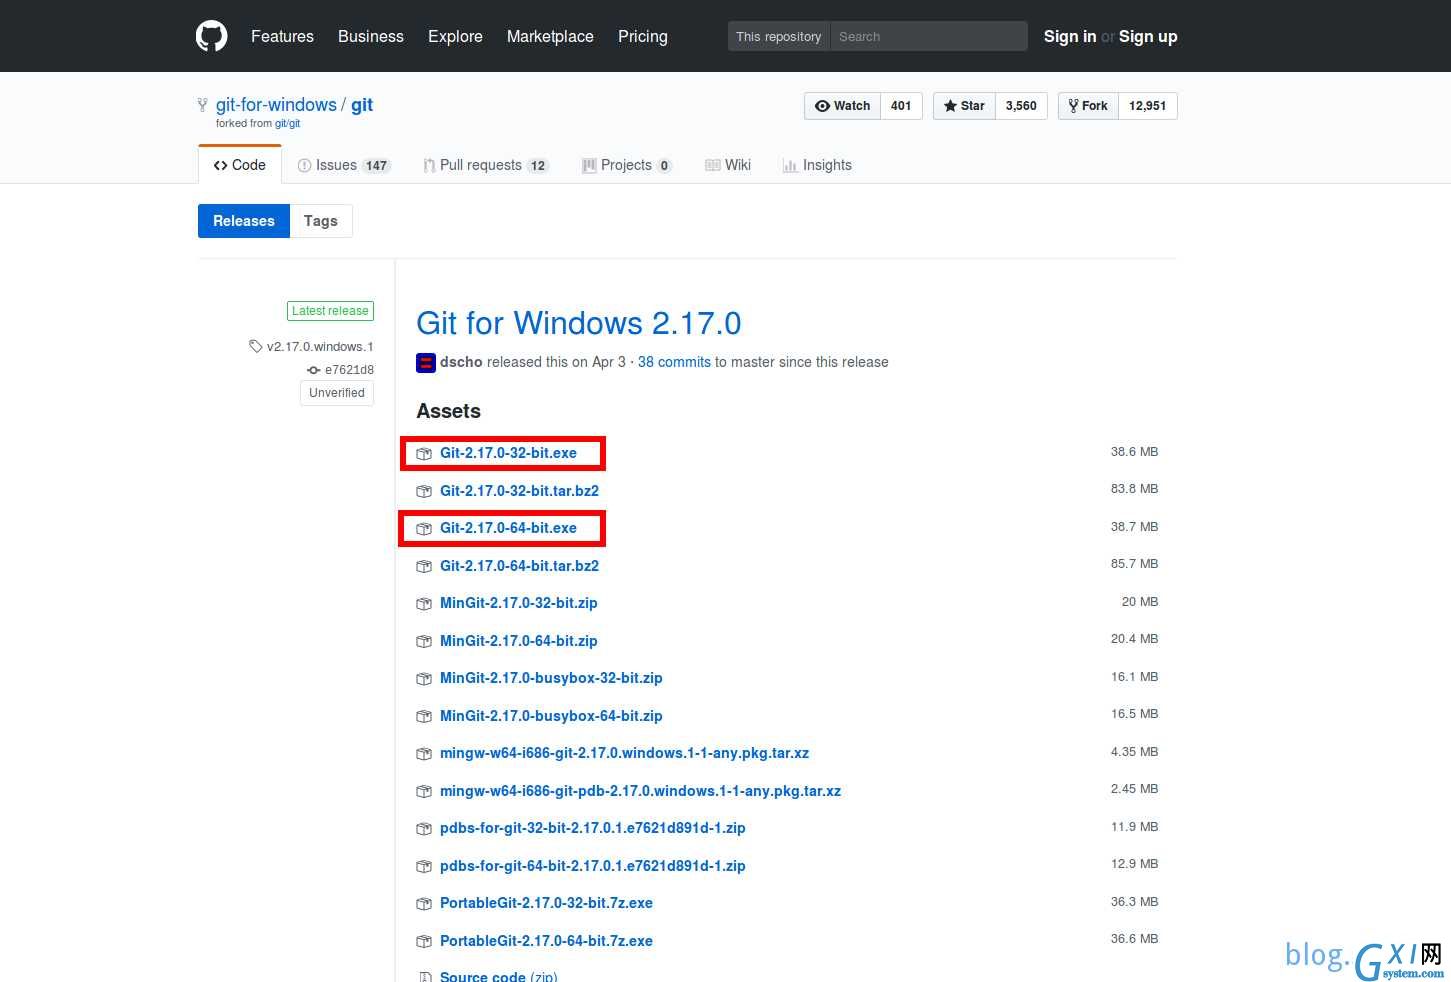This screenshot has width=1451, height=982.
Task: Switch to the Code tab
Action: pos(240,165)
